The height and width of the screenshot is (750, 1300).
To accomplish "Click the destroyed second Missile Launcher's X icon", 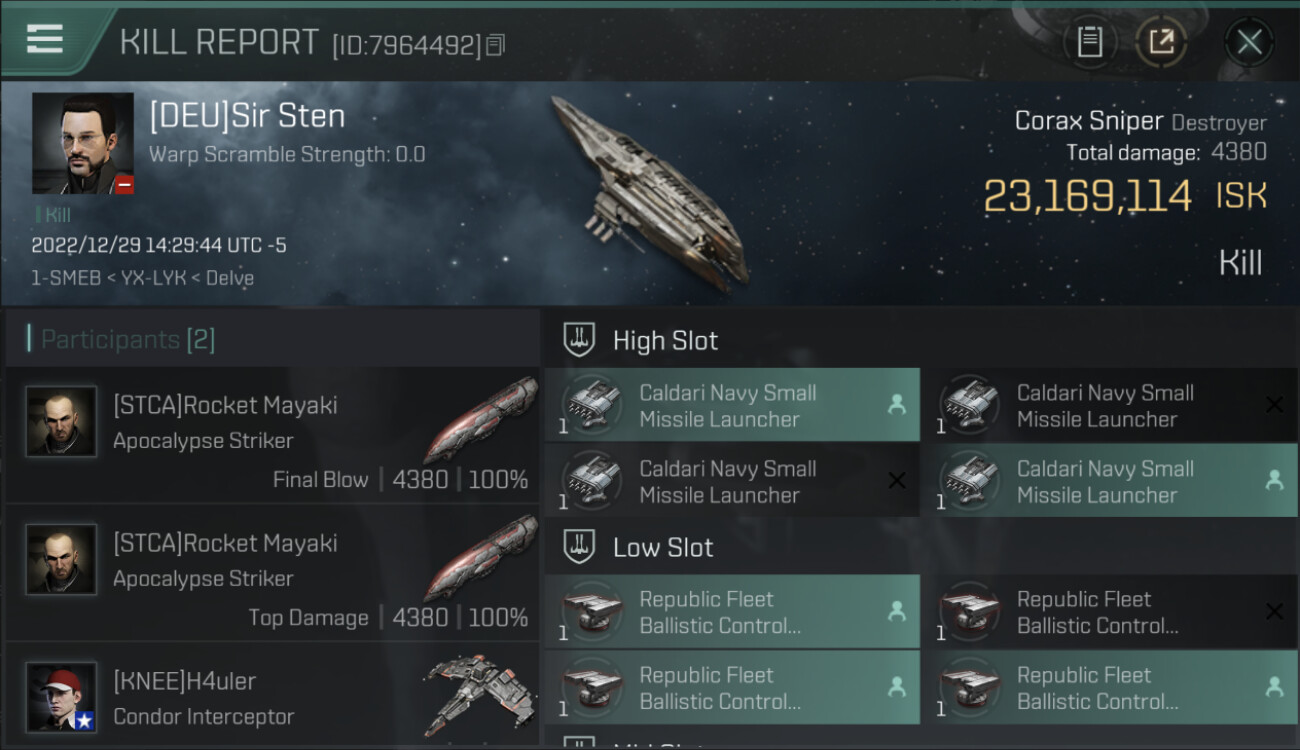I will click(x=1274, y=405).
